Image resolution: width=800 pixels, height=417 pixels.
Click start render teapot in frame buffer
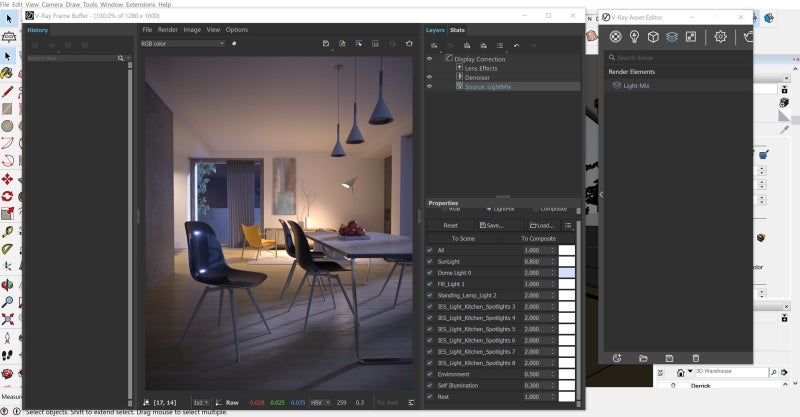[x=409, y=44]
